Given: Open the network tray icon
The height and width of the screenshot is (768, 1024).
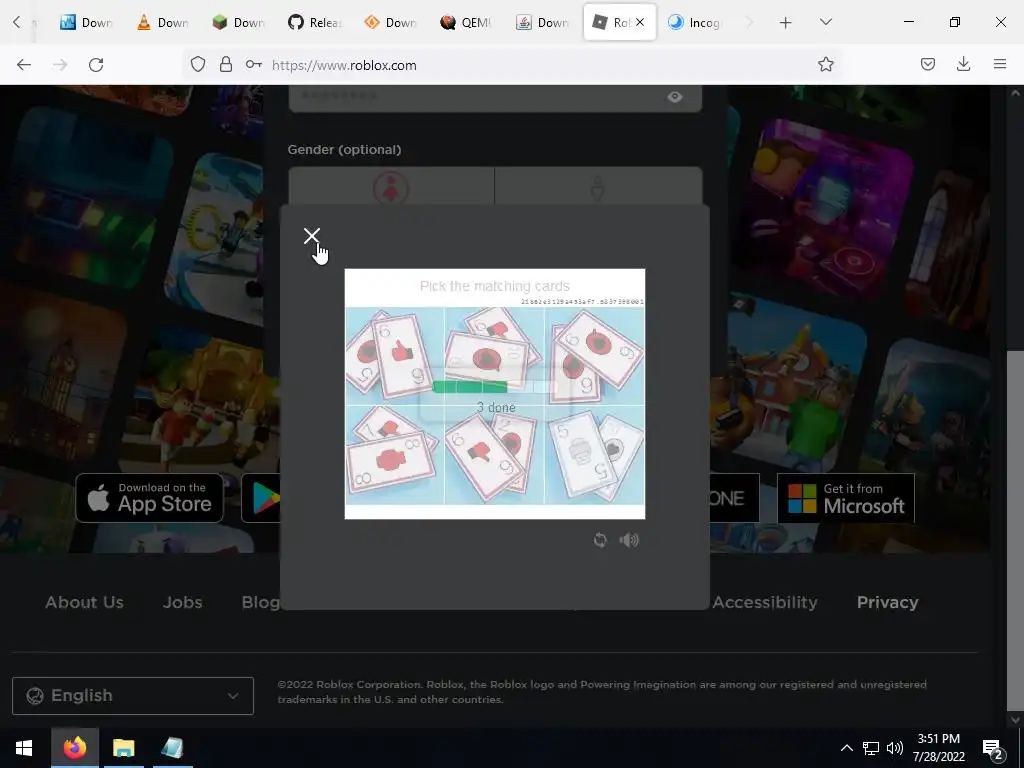Looking at the screenshot, I should pyautogui.click(x=871, y=748).
